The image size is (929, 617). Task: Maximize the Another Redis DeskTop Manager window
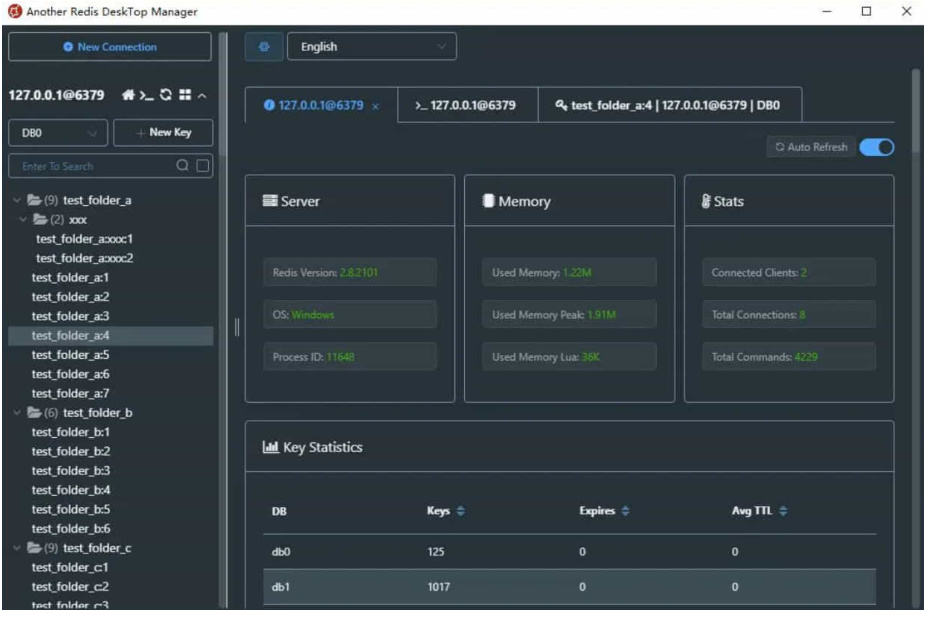(866, 11)
